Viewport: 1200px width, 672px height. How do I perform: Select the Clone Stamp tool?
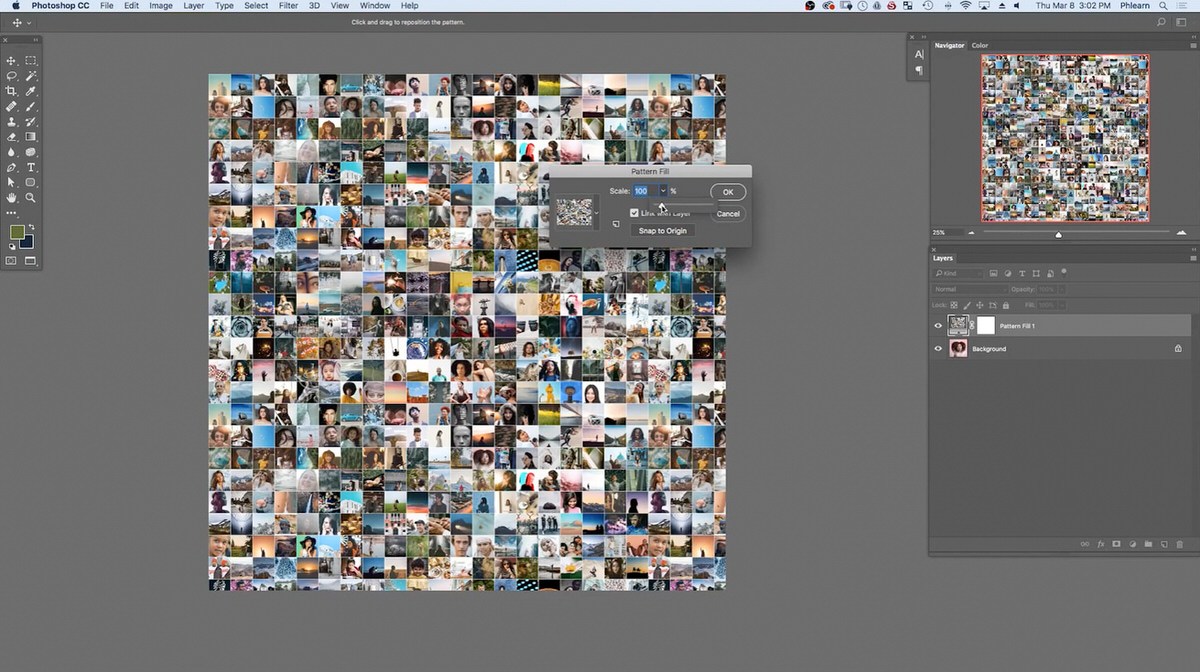pyautogui.click(x=12, y=121)
